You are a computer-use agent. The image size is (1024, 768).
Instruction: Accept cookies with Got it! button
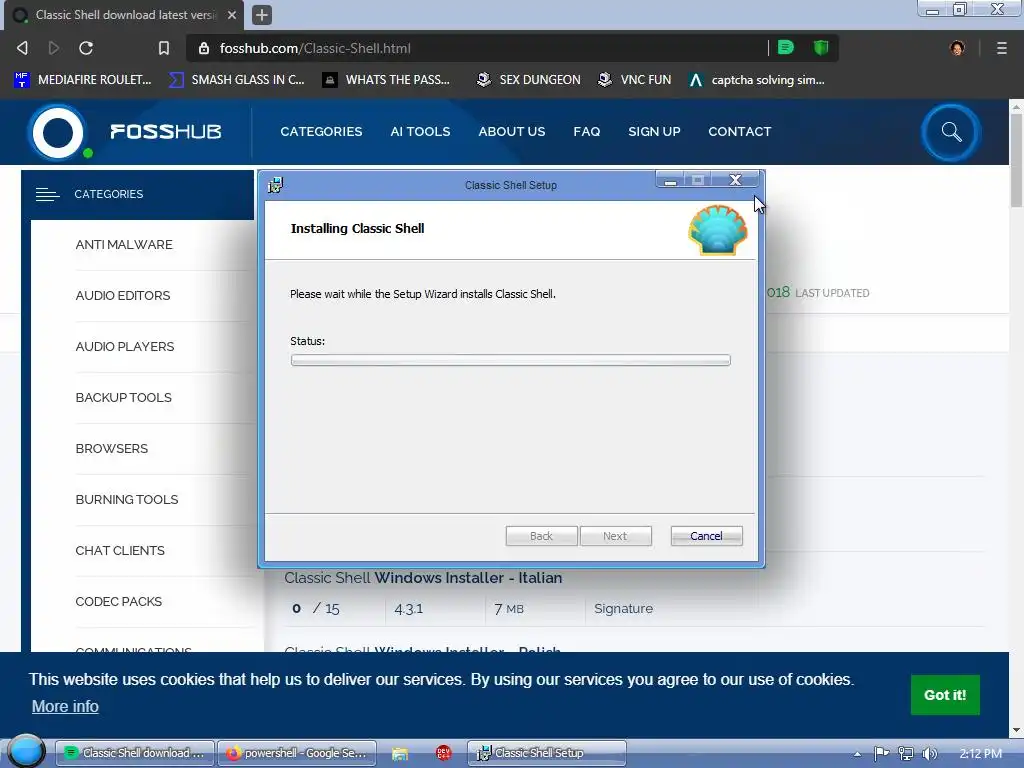[x=944, y=695]
